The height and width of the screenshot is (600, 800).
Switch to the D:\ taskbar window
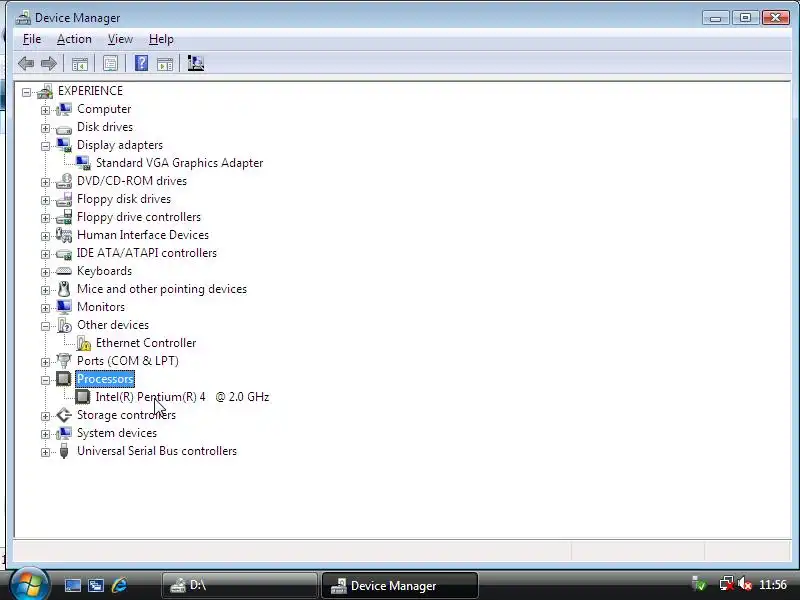(x=240, y=585)
